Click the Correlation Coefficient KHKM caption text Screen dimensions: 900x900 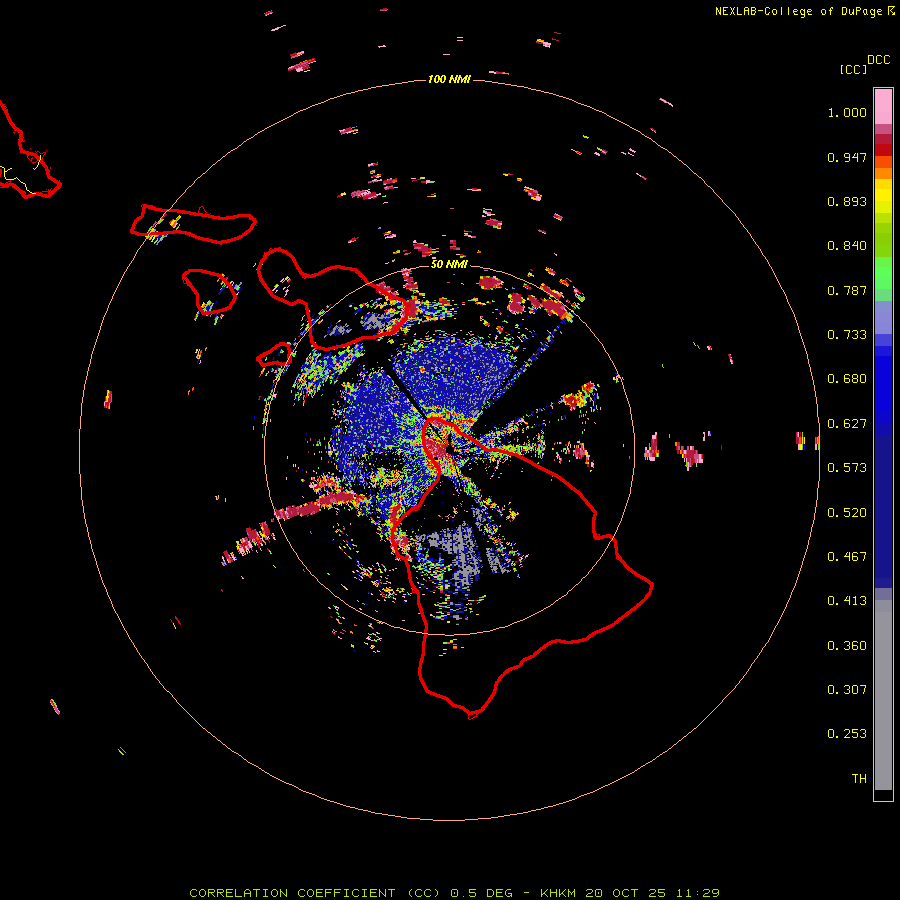[x=454, y=893]
